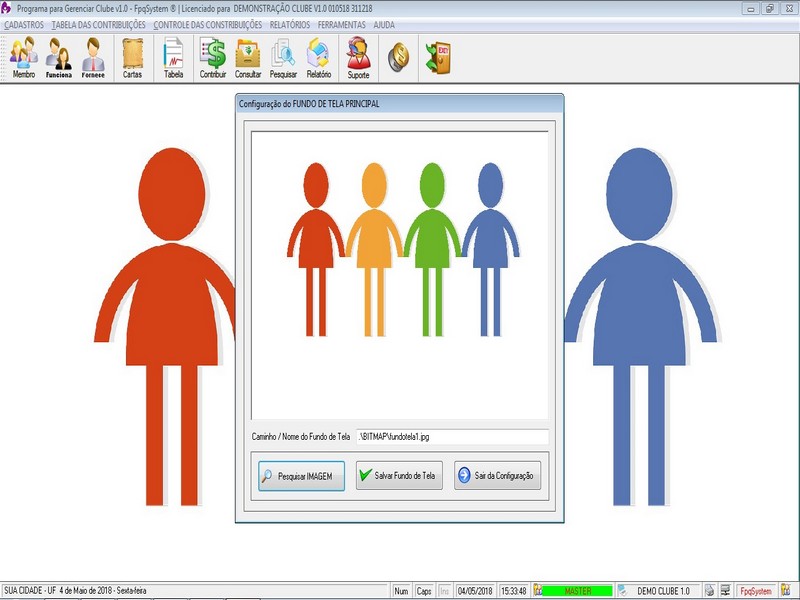Open the TABELA DAS CONTRIBUIÇÕES menu

coord(98,25)
